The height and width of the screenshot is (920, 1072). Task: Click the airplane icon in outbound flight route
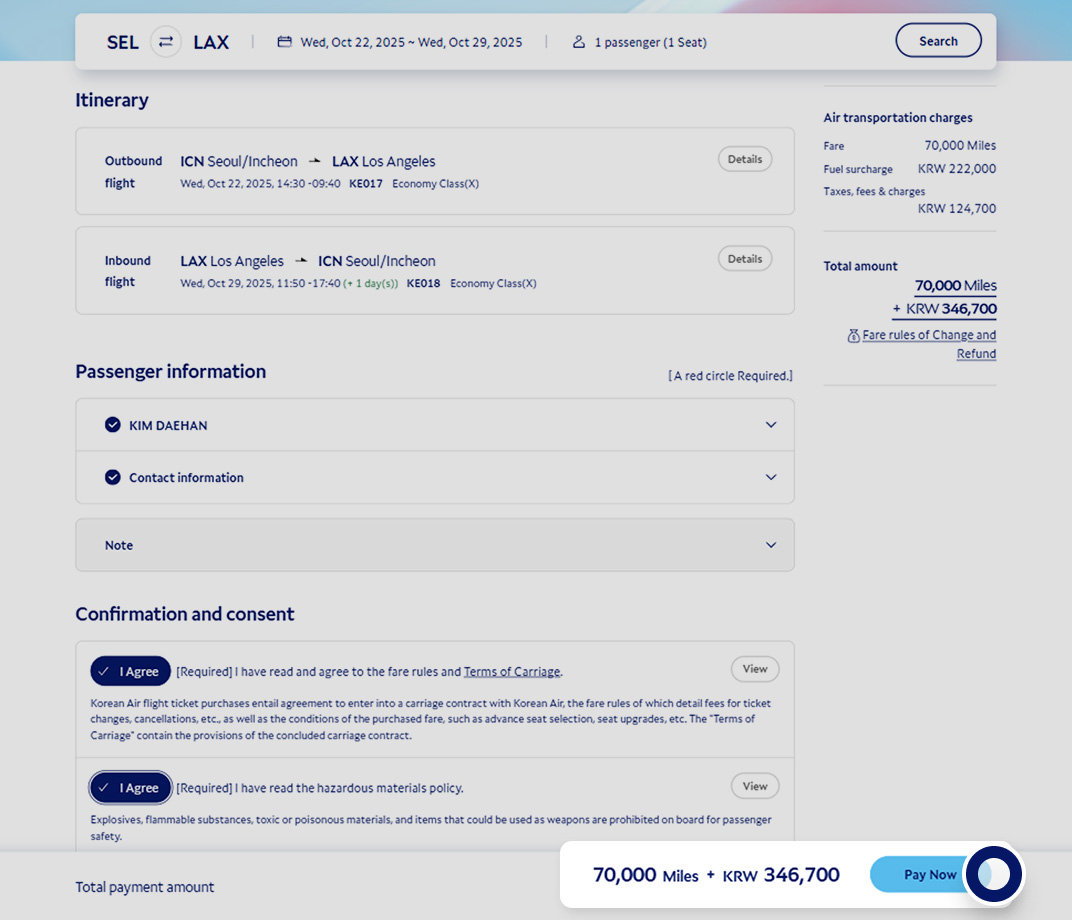pos(315,161)
